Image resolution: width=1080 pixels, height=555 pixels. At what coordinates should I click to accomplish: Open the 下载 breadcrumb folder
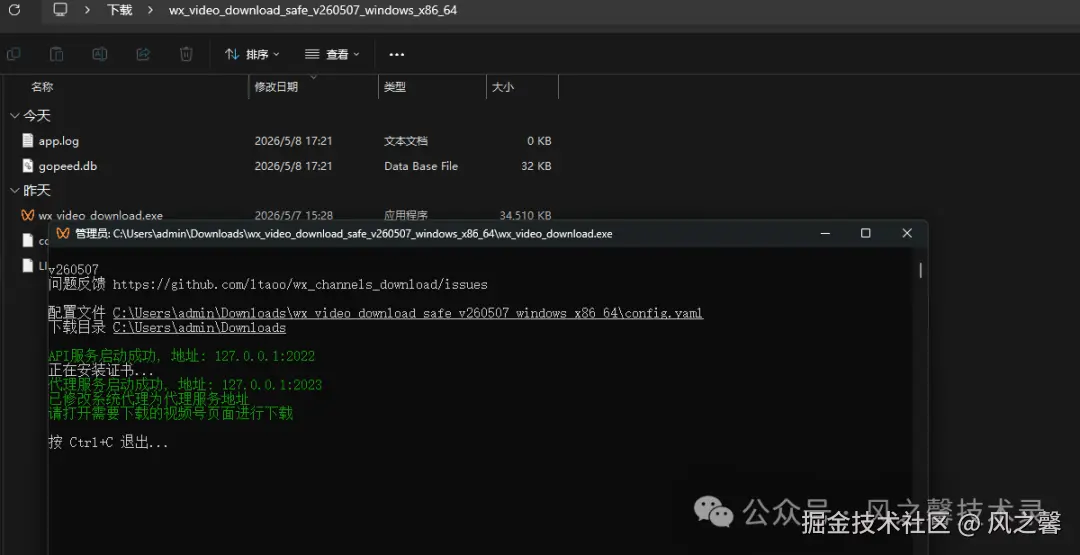(119, 10)
